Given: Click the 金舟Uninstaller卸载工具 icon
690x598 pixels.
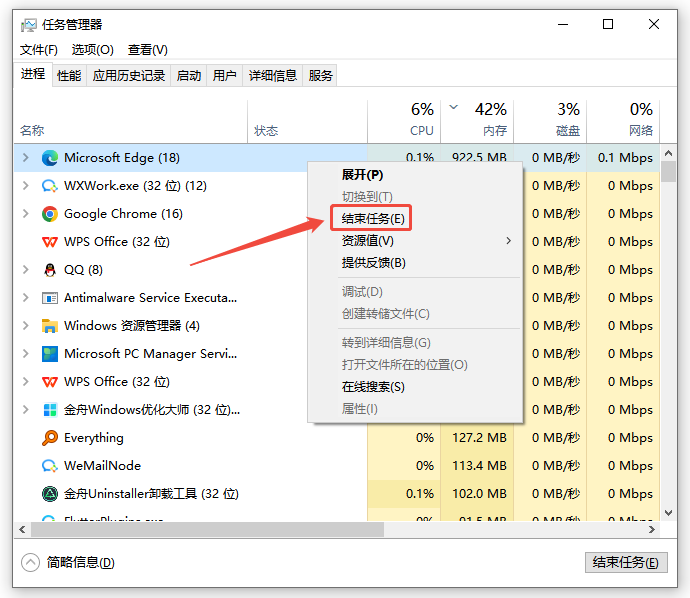Looking at the screenshot, I should [x=50, y=494].
